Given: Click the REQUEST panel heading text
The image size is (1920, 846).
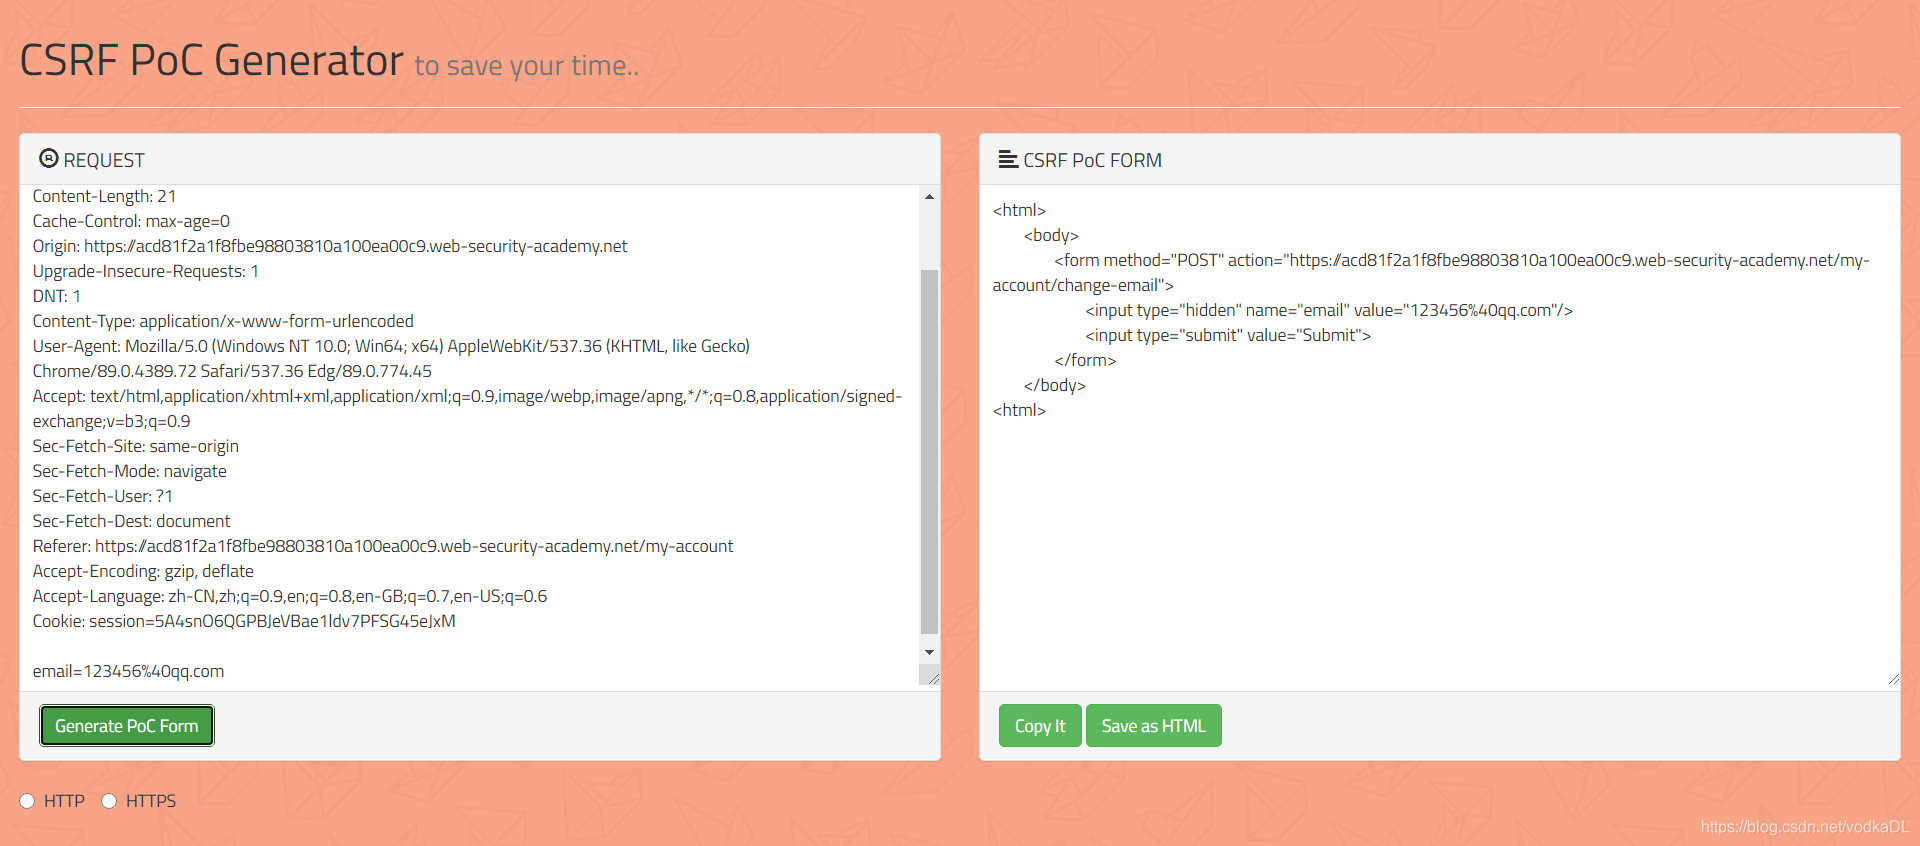Looking at the screenshot, I should 104,160.
